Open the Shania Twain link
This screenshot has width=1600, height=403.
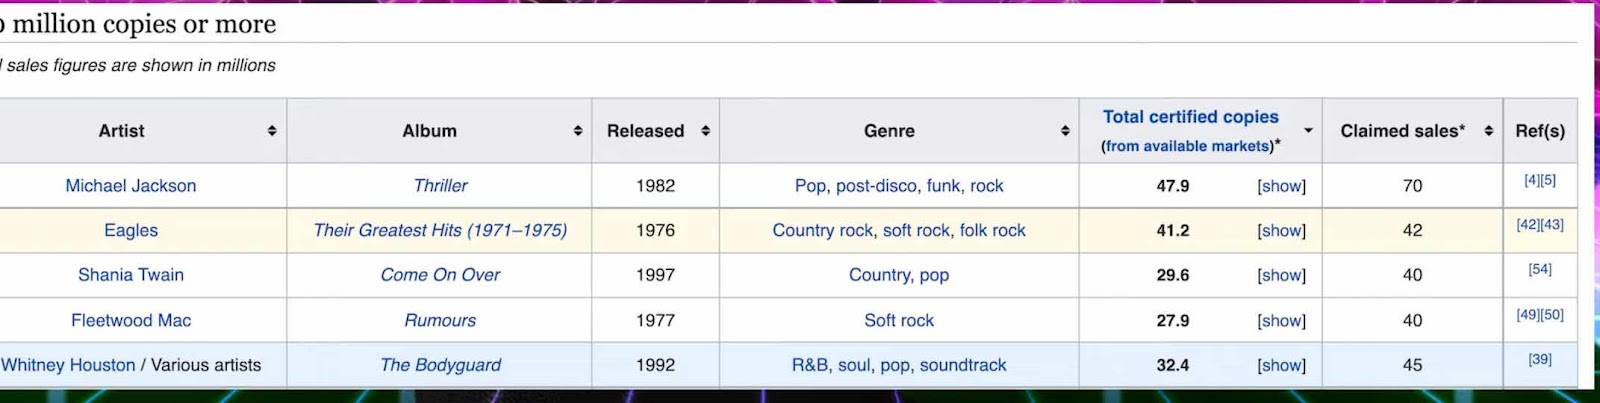click(131, 275)
